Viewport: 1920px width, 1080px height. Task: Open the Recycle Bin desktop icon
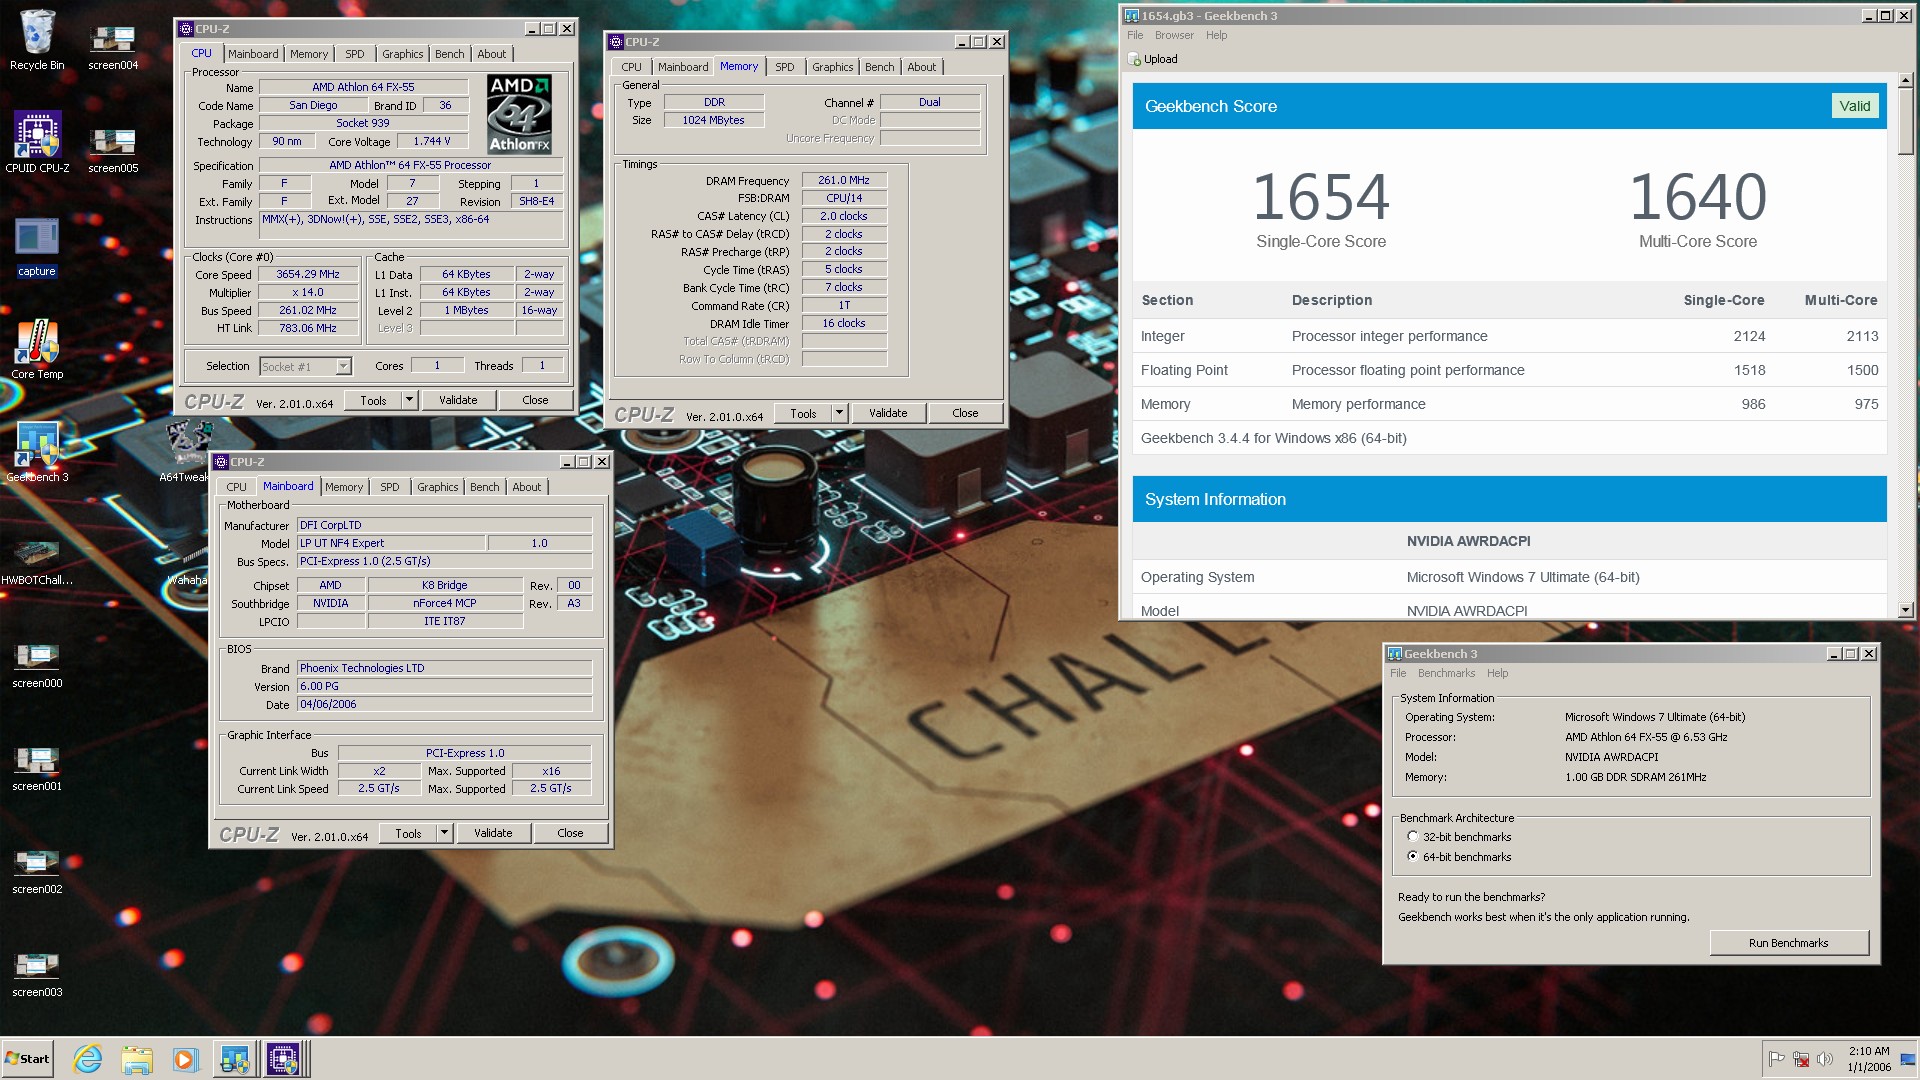(x=37, y=41)
